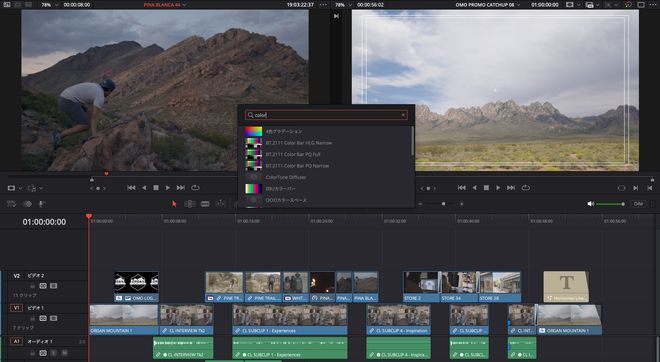Go to last frame in source viewer
The width and height of the screenshot is (660, 362).
tap(181, 188)
